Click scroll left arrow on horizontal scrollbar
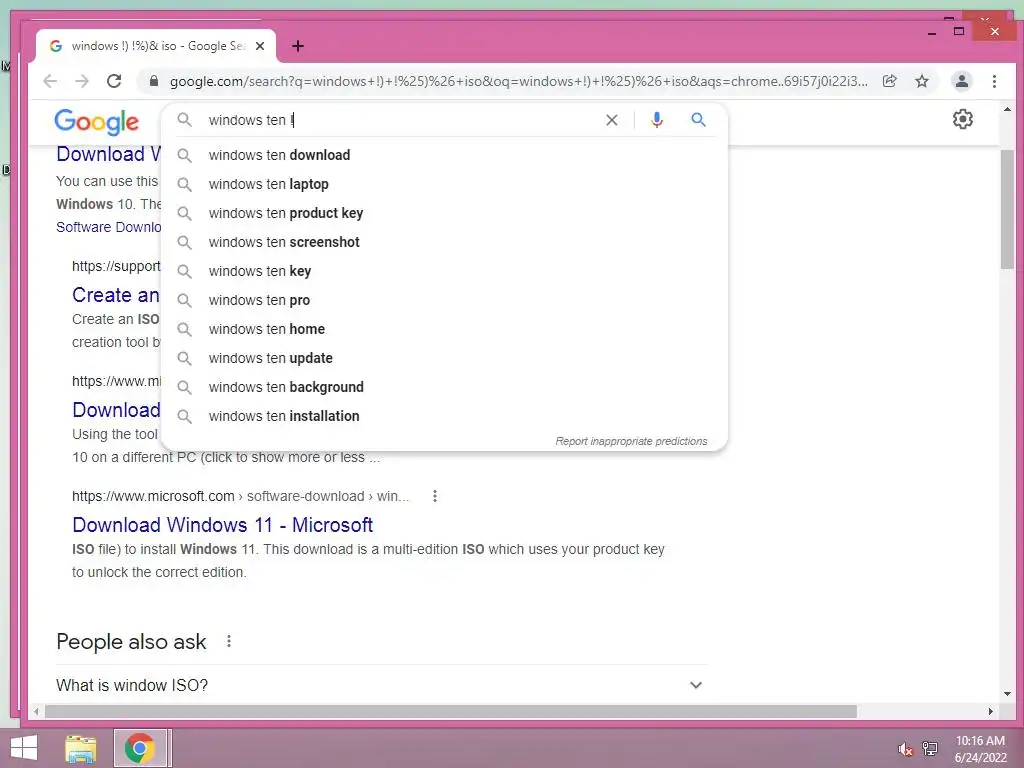1024x768 pixels. coord(37,711)
